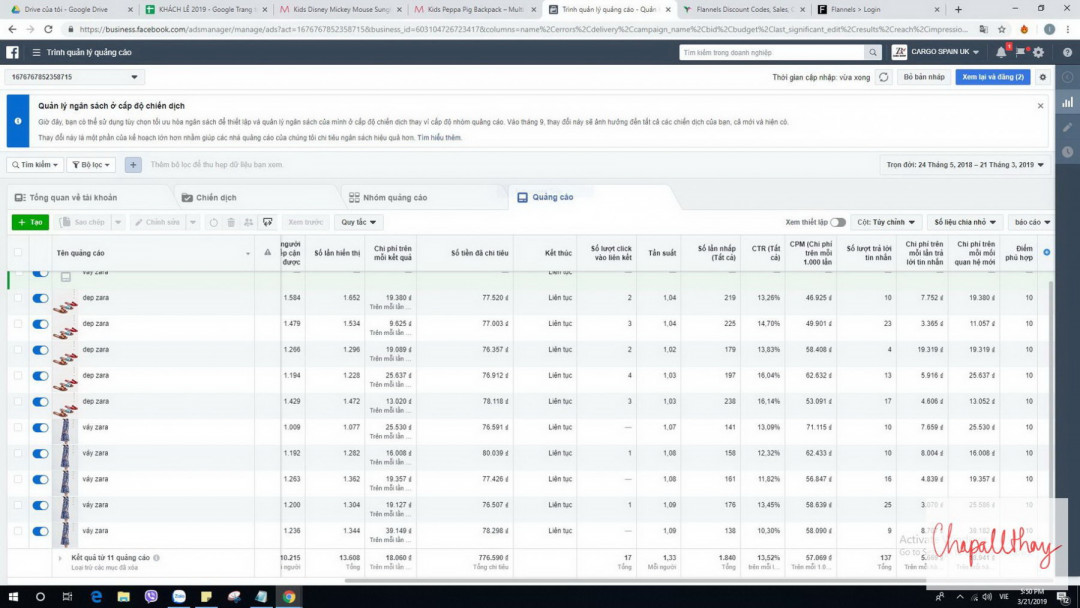
Task: Tick the checkbox for váy zara row with 80.039 đ
Action: point(18,453)
